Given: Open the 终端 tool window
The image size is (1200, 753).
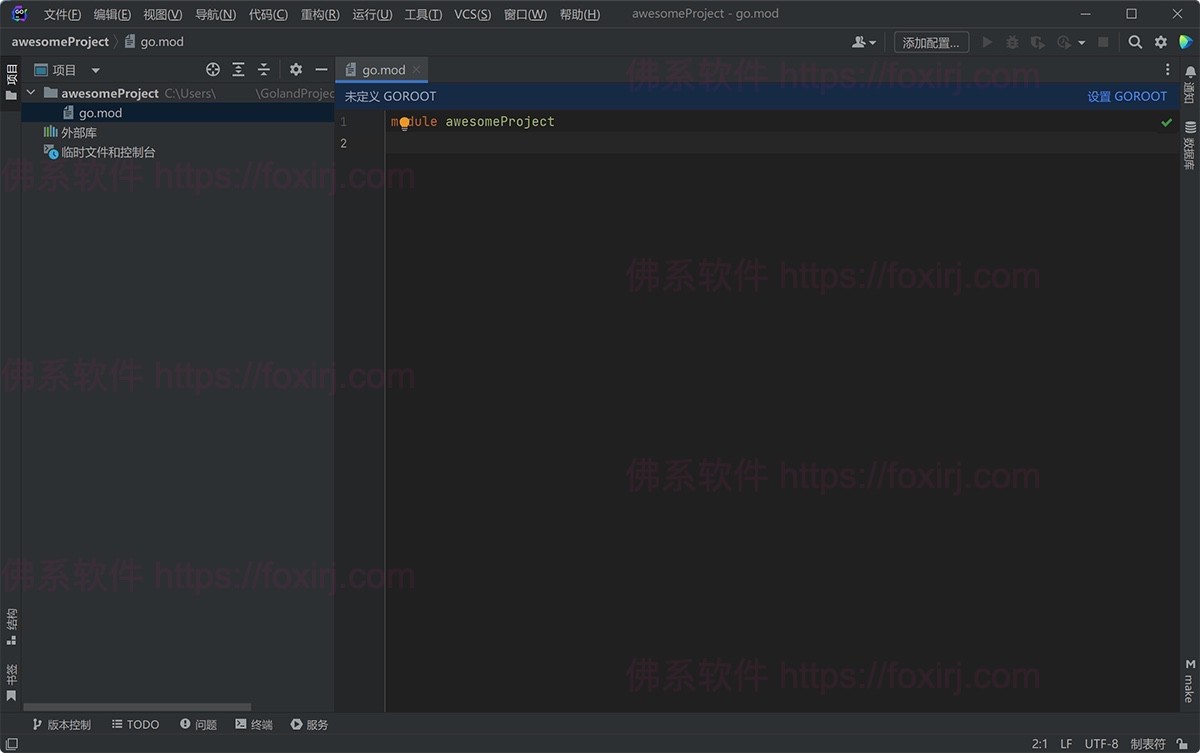Looking at the screenshot, I should pos(253,724).
